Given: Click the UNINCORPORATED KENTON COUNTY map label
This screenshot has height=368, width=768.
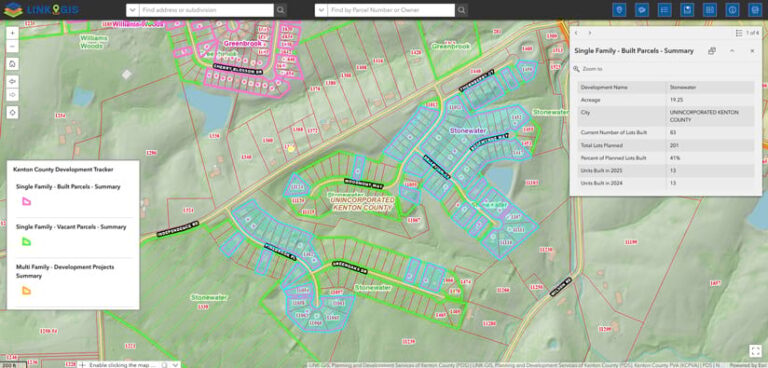Looking at the screenshot, I should [x=362, y=204].
